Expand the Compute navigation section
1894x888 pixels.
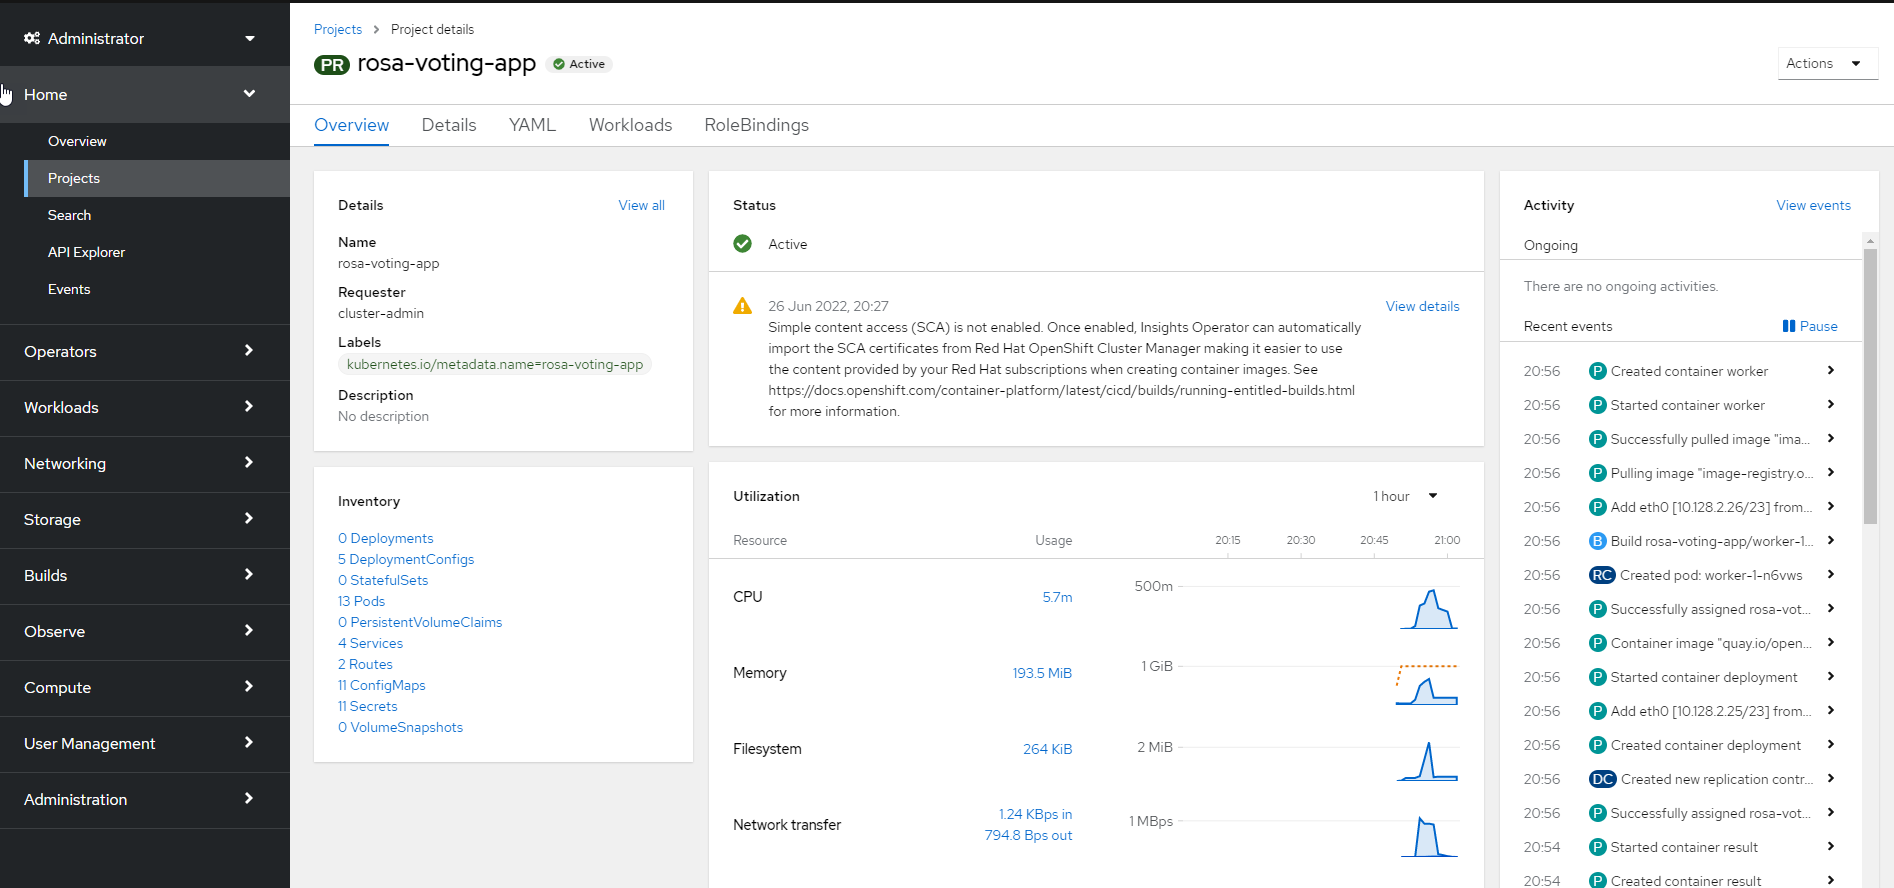pyautogui.click(x=145, y=687)
